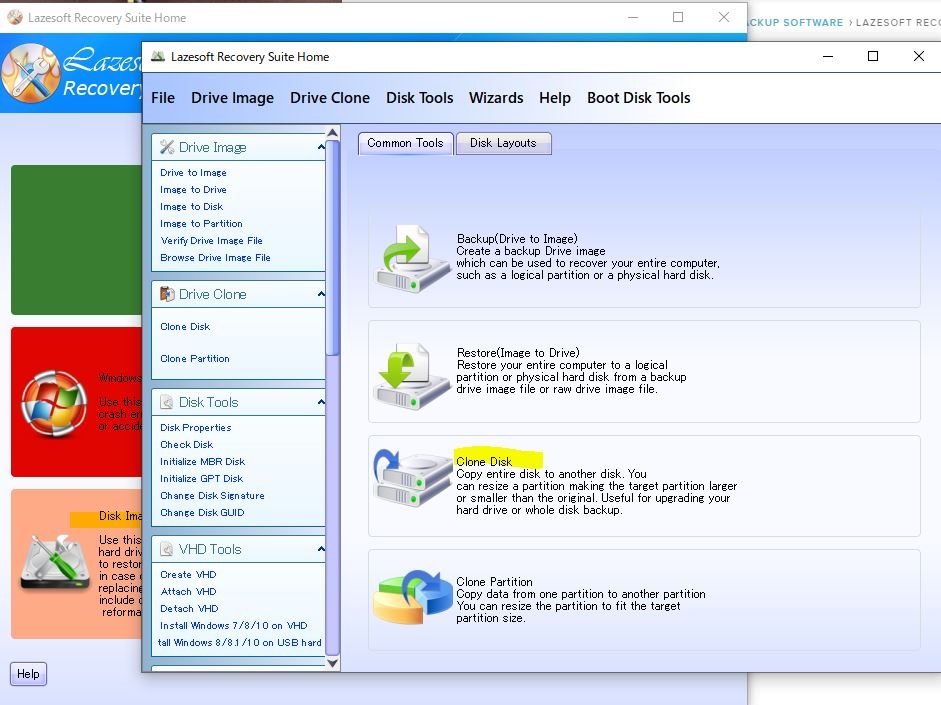Click the Clone Partition pie chart icon
The image size is (941, 705).
412,598
